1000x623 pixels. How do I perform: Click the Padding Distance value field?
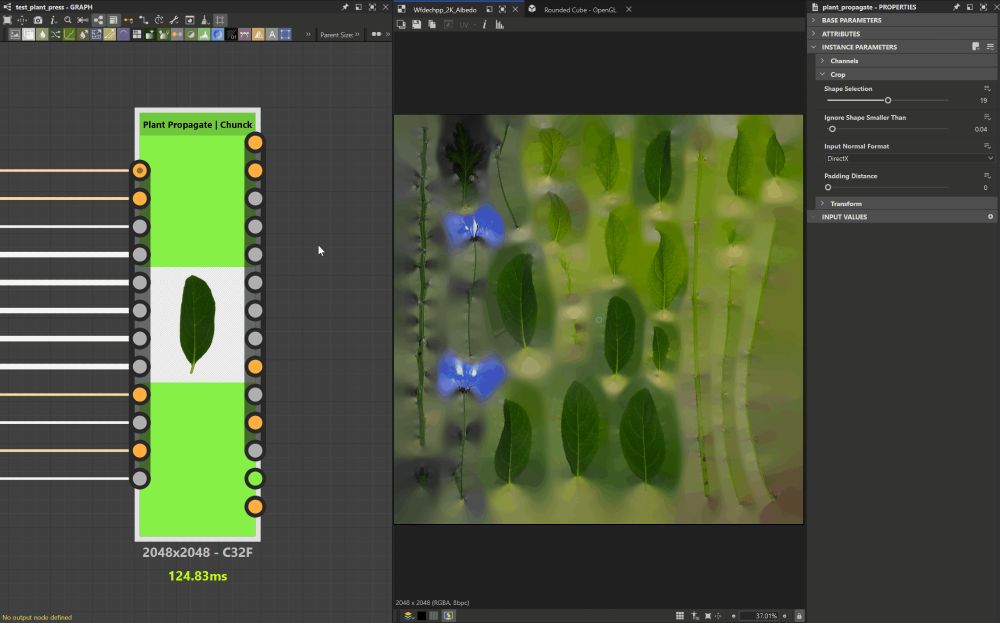coord(983,187)
